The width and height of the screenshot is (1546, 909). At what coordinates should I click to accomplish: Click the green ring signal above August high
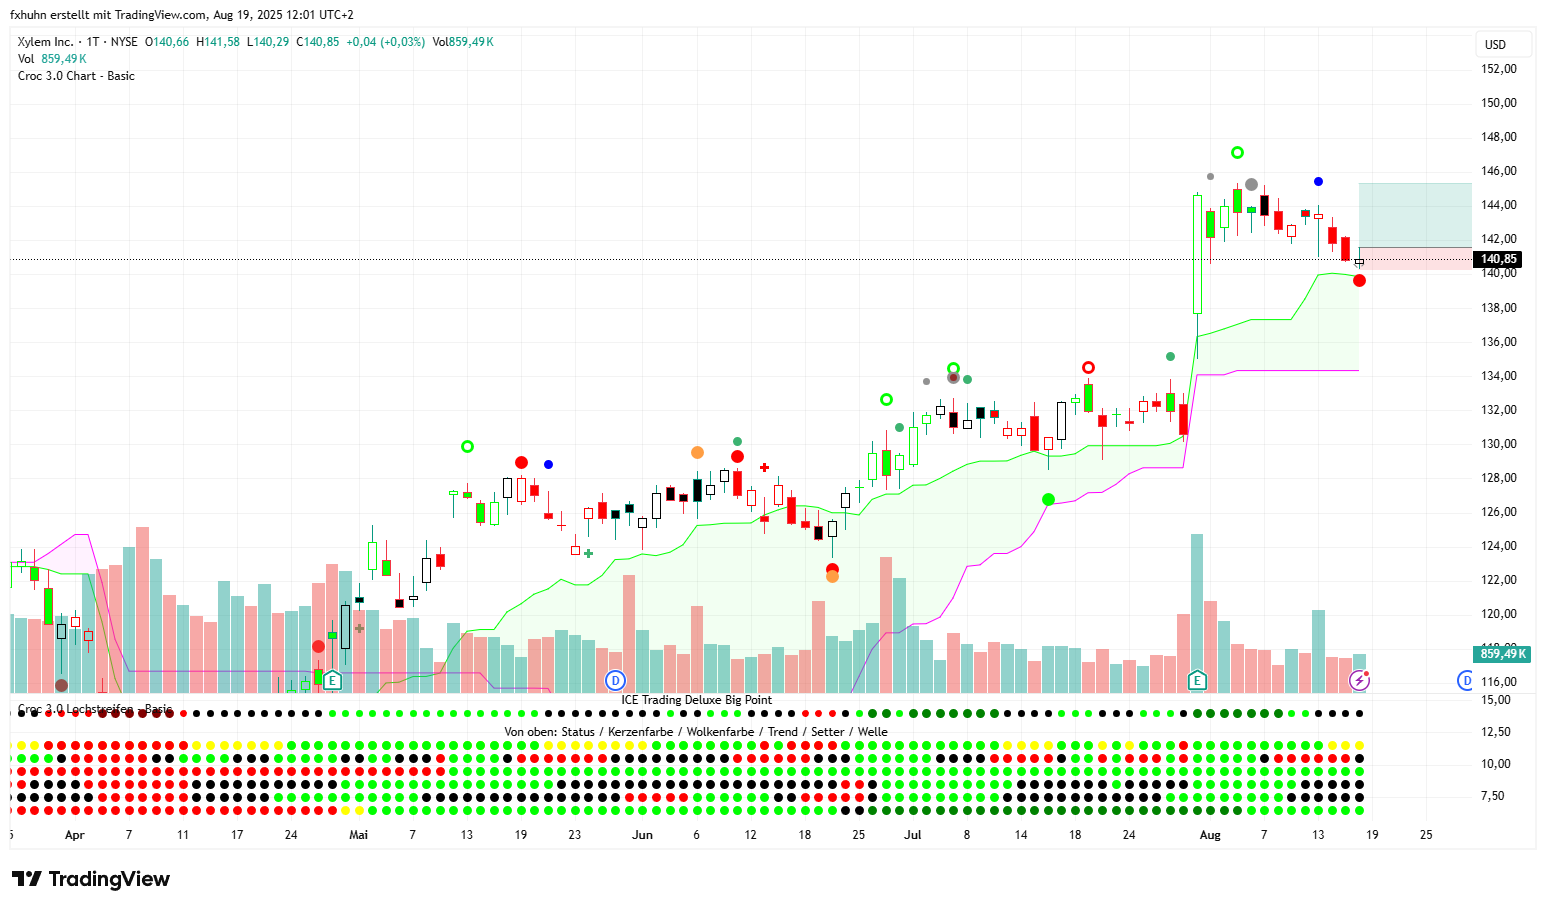pos(1237,153)
